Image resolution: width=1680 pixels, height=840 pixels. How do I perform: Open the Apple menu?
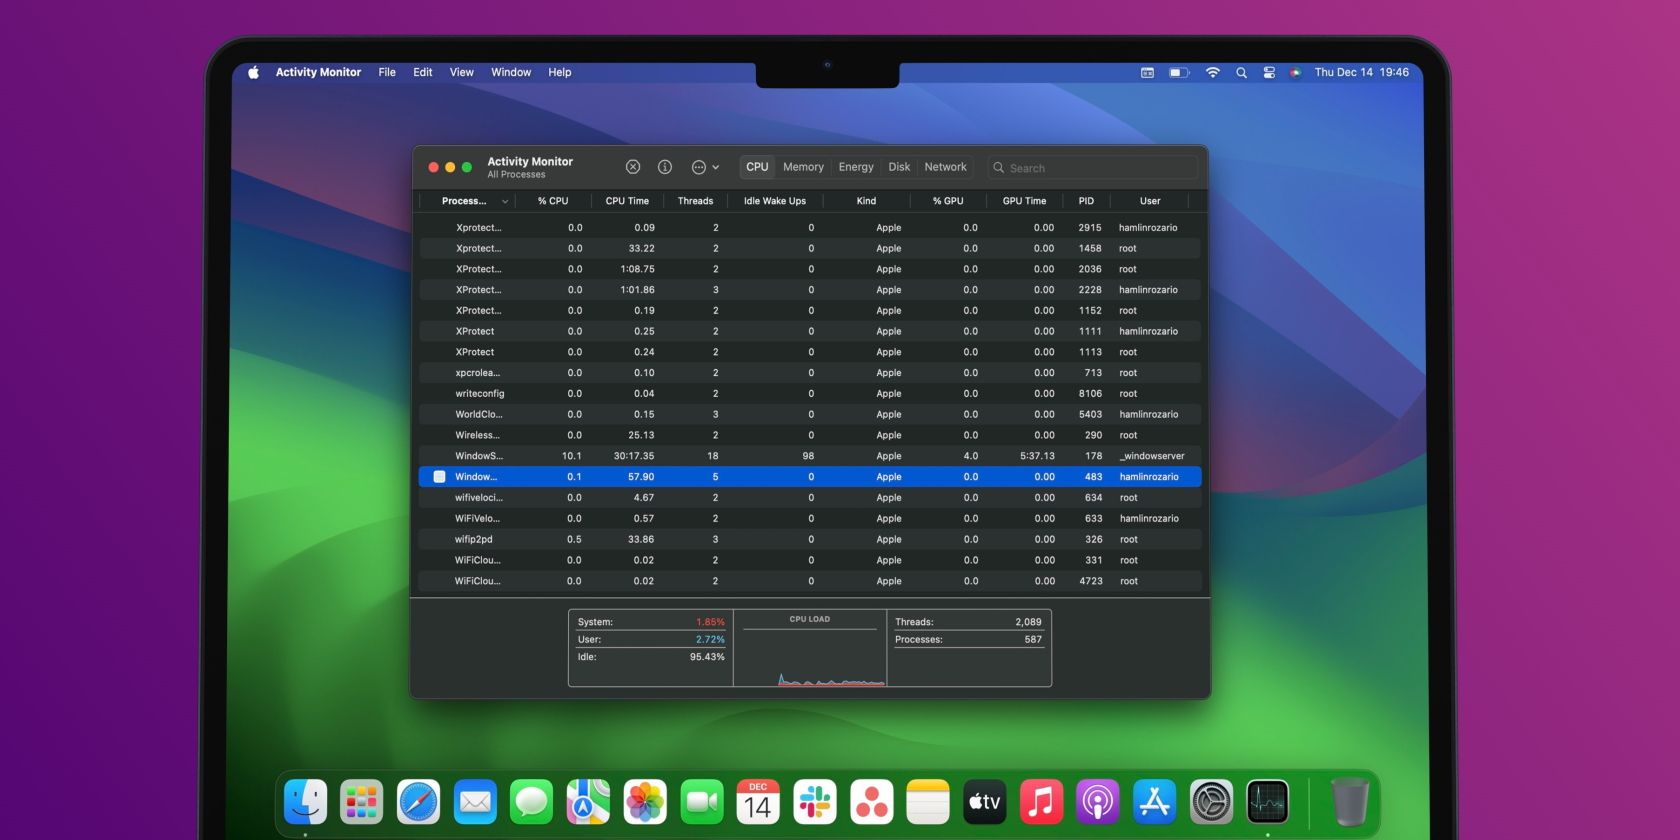(x=254, y=72)
